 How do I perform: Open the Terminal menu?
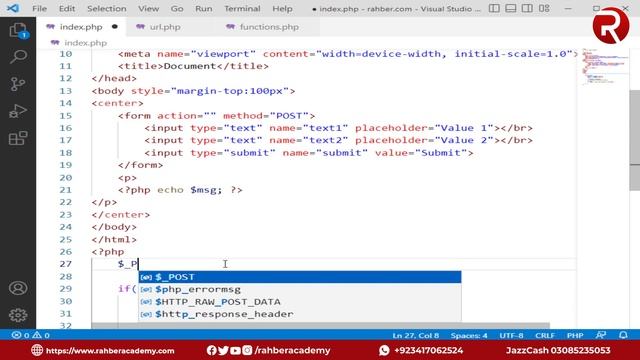pyautogui.click(x=242, y=9)
